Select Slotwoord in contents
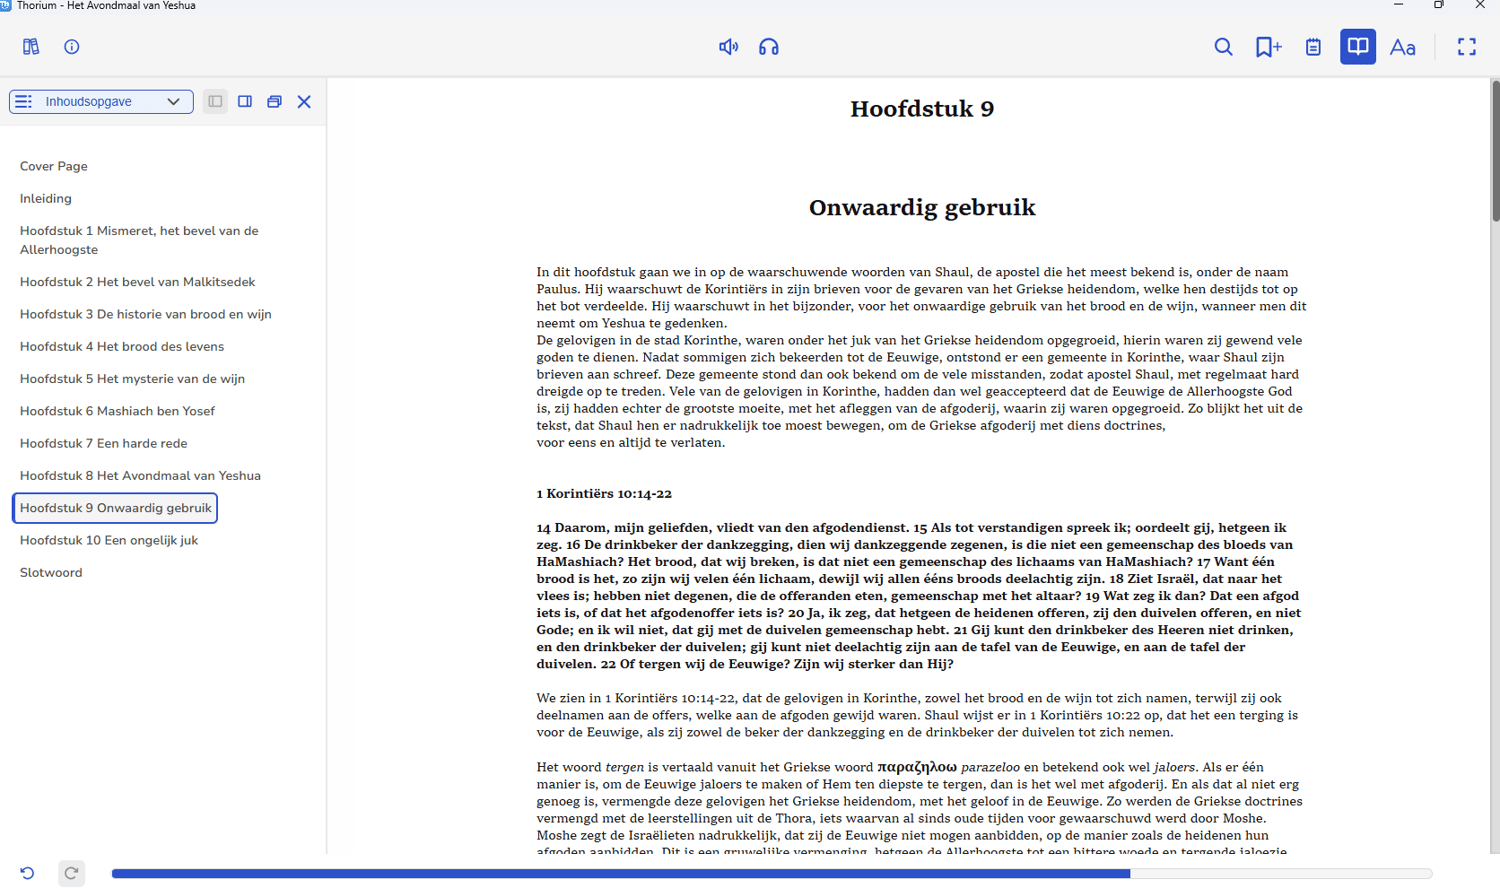 [51, 572]
